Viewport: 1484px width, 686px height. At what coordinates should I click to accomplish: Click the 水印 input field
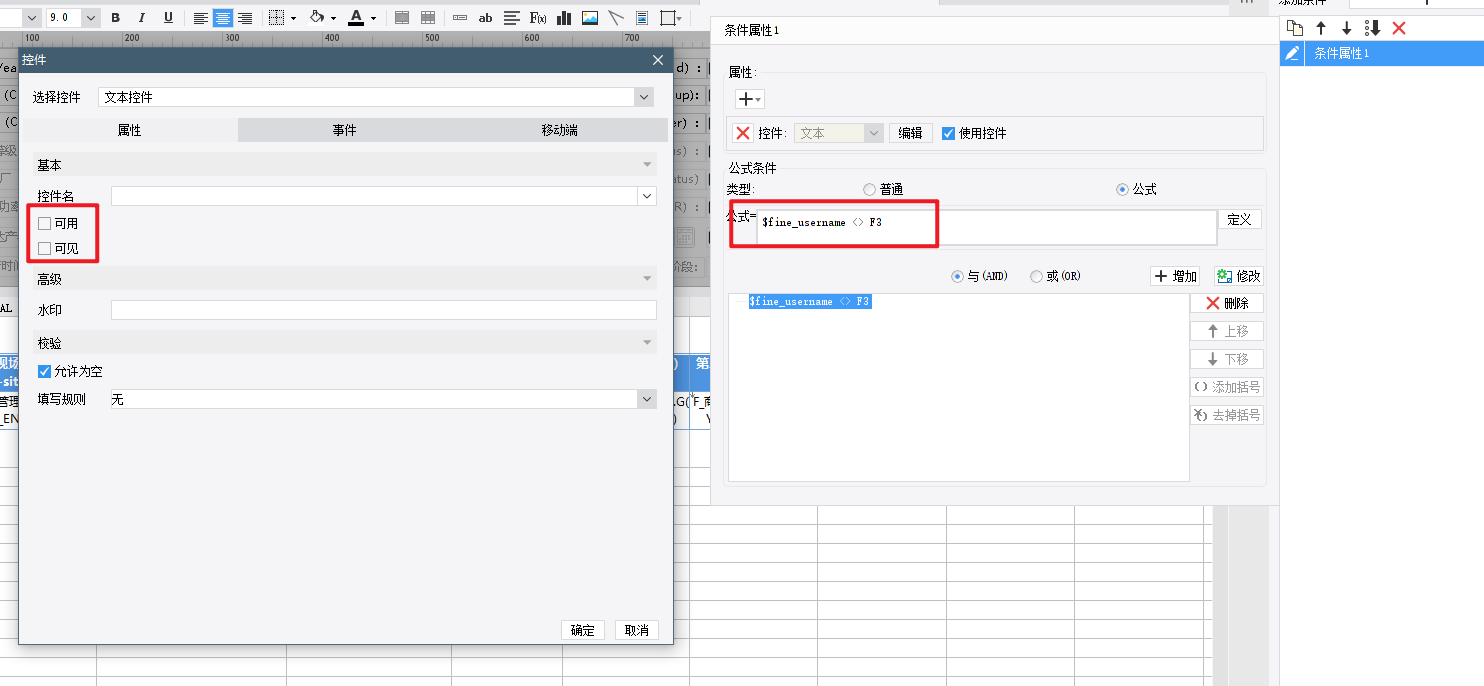tap(384, 310)
